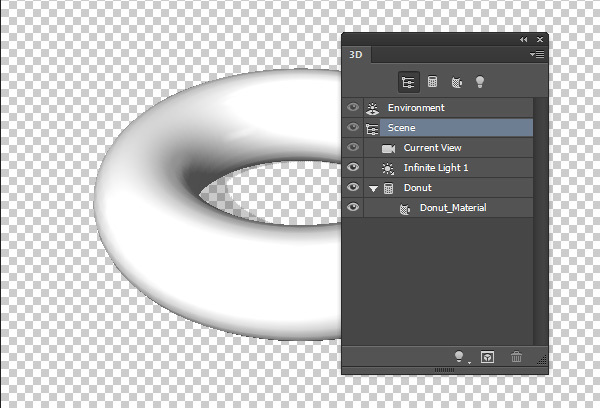Toggle visibility of Environment

tap(352, 108)
